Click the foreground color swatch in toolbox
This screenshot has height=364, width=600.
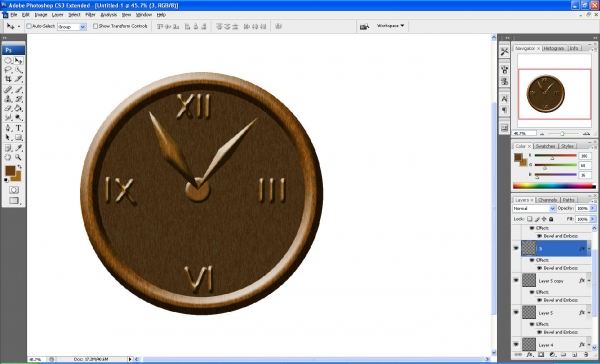[10, 171]
